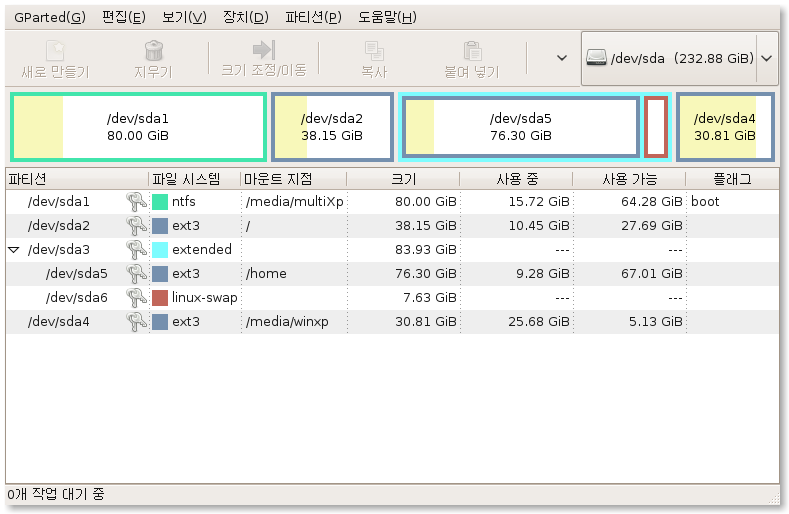Select the /dev/sda3 row in partition list

pos(392,250)
